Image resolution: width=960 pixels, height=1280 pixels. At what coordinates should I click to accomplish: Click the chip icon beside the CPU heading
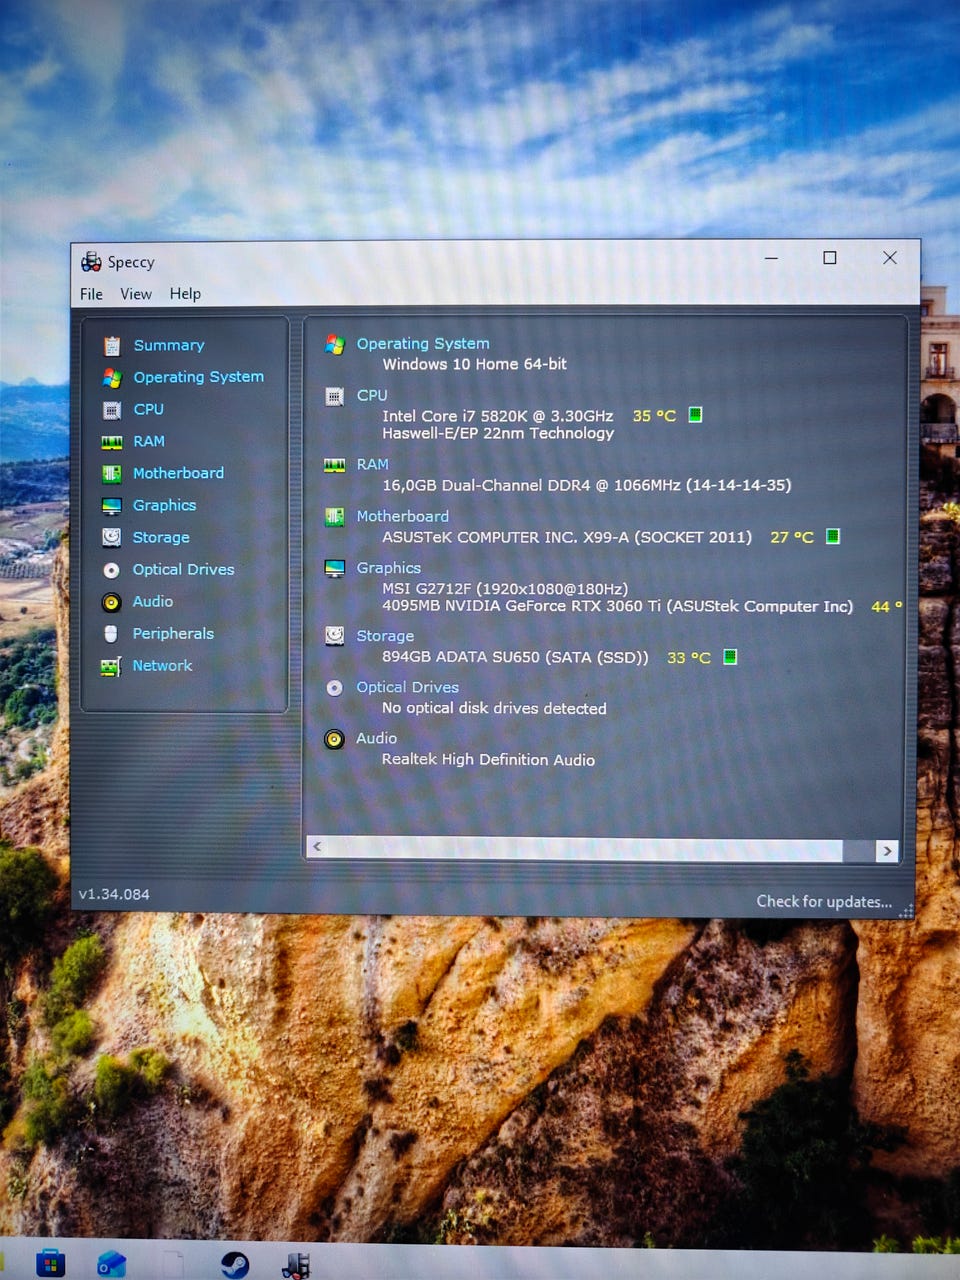click(335, 396)
